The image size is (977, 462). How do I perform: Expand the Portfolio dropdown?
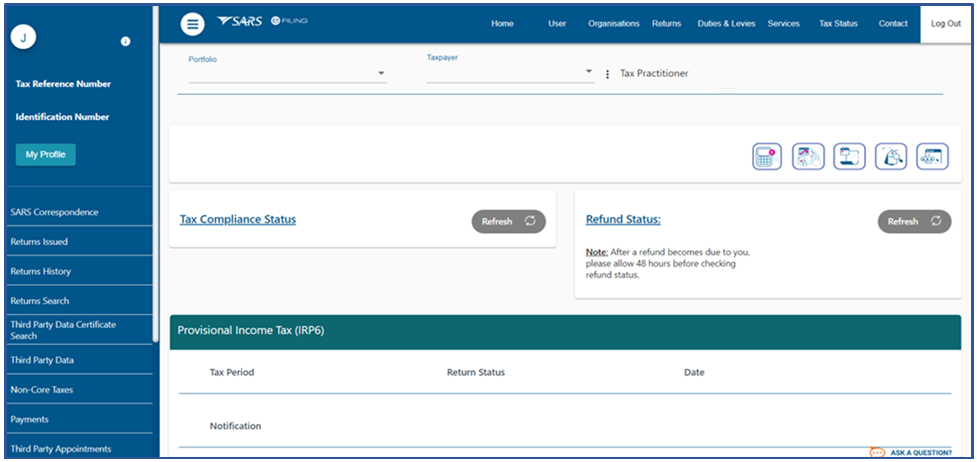pyautogui.click(x=381, y=74)
